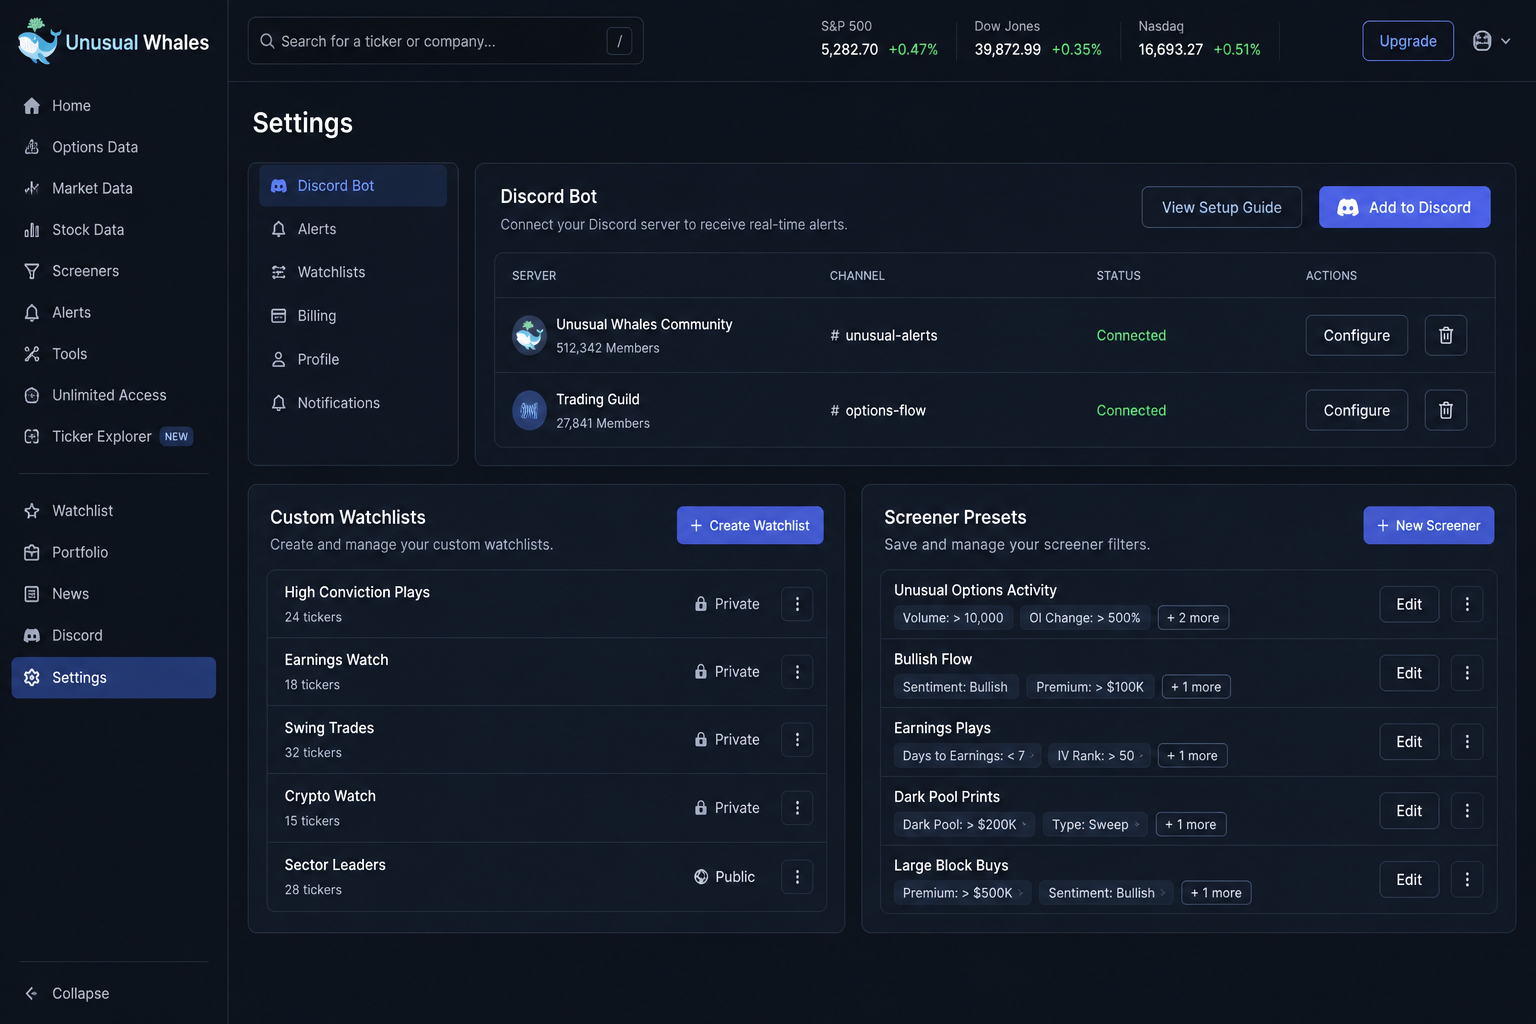The width and height of the screenshot is (1536, 1024).
Task: Click Public visibility on Sector Leaders
Action: click(x=725, y=877)
